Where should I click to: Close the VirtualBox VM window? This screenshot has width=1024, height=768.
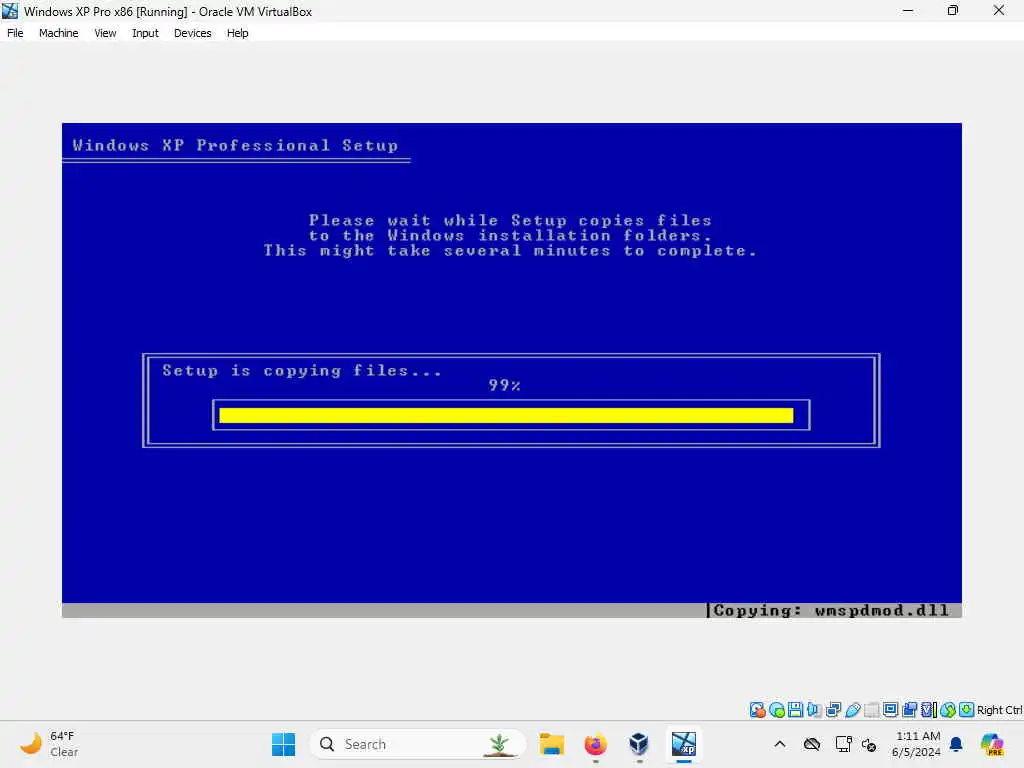click(x=999, y=10)
